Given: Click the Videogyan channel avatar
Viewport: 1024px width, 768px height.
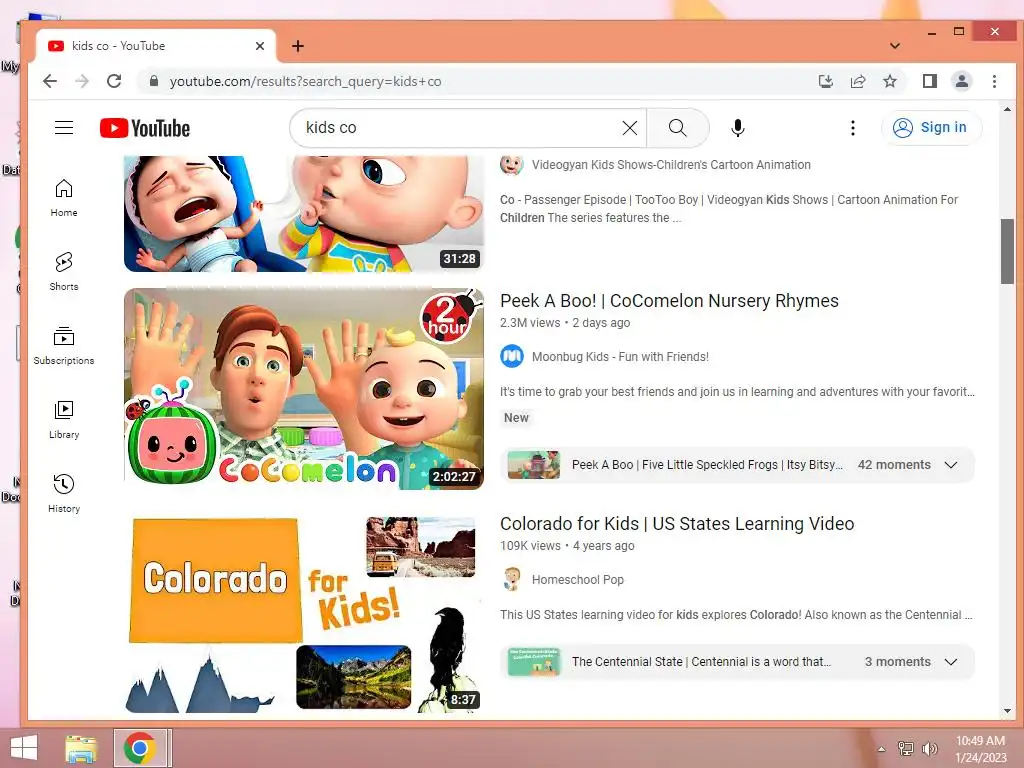Looking at the screenshot, I should [511, 164].
